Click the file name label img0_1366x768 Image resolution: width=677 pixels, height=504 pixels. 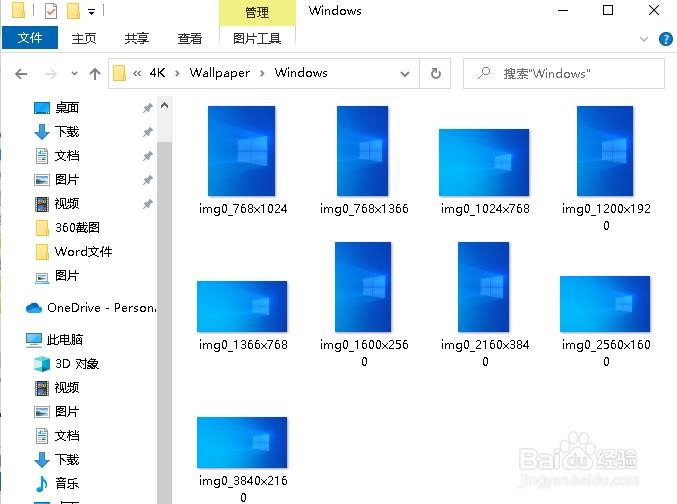pyautogui.click(x=243, y=345)
